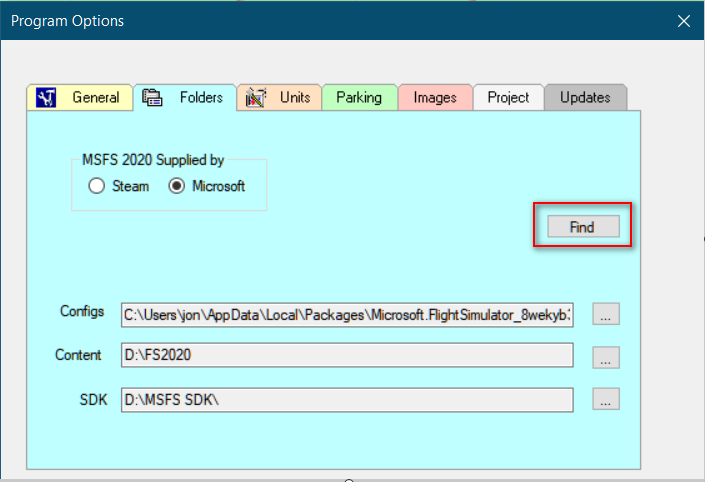The height and width of the screenshot is (482, 705).
Task: Close the Program Options dialog
Action: pos(684,21)
